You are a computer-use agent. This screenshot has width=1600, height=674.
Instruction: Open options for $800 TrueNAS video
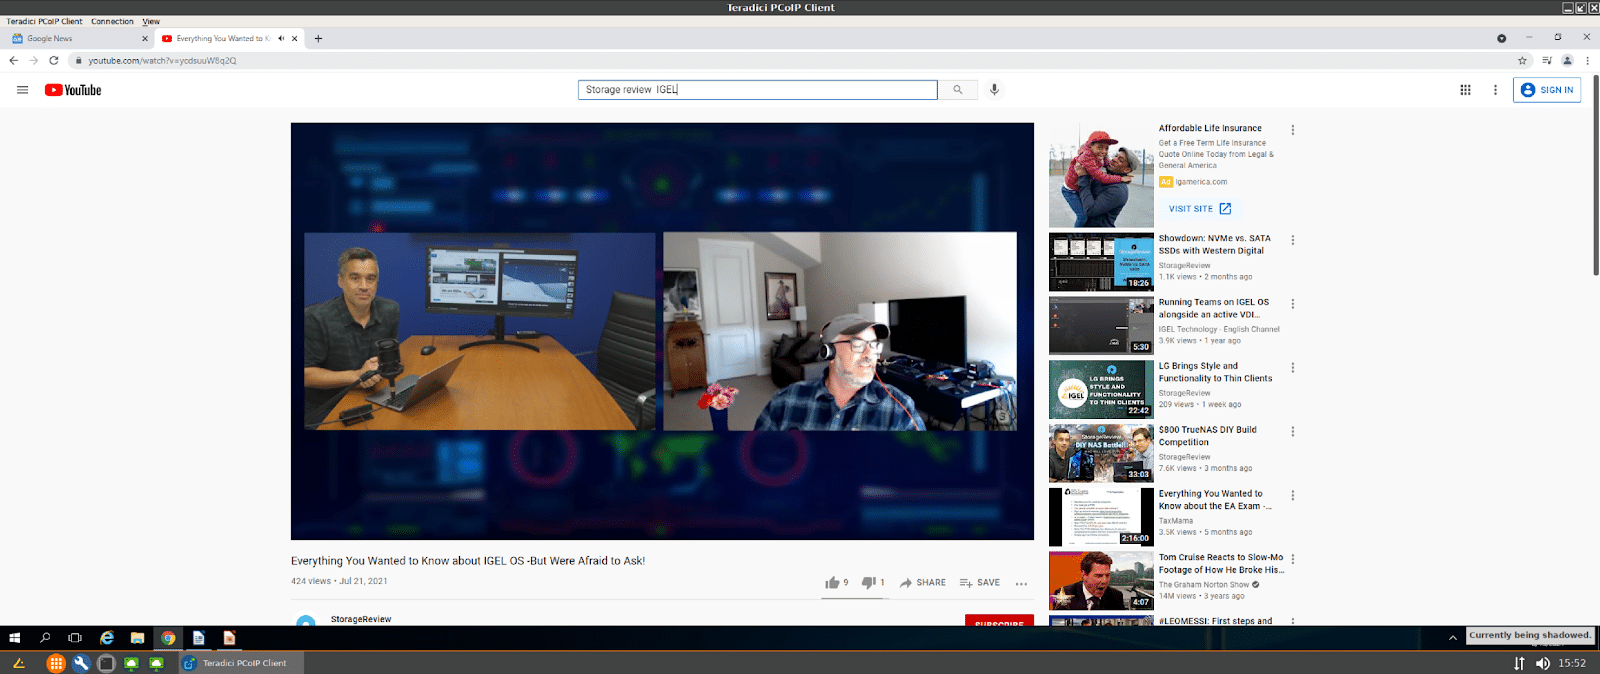[1293, 432]
